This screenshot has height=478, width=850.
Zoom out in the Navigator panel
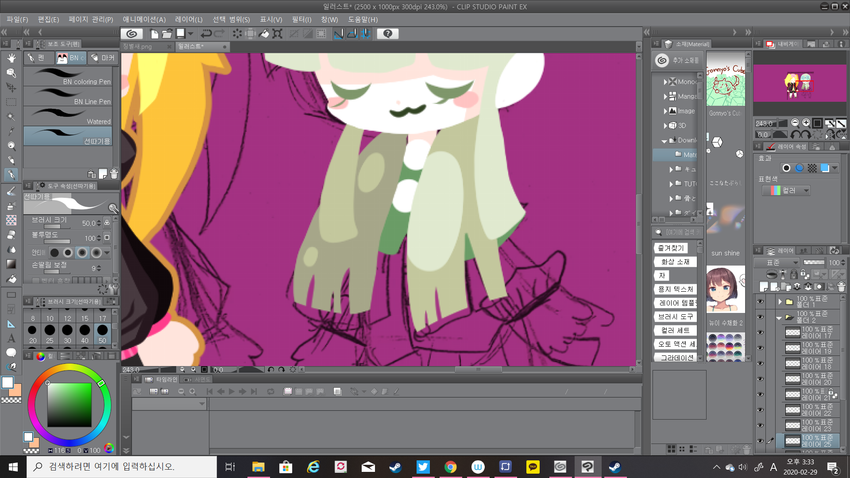click(795, 123)
